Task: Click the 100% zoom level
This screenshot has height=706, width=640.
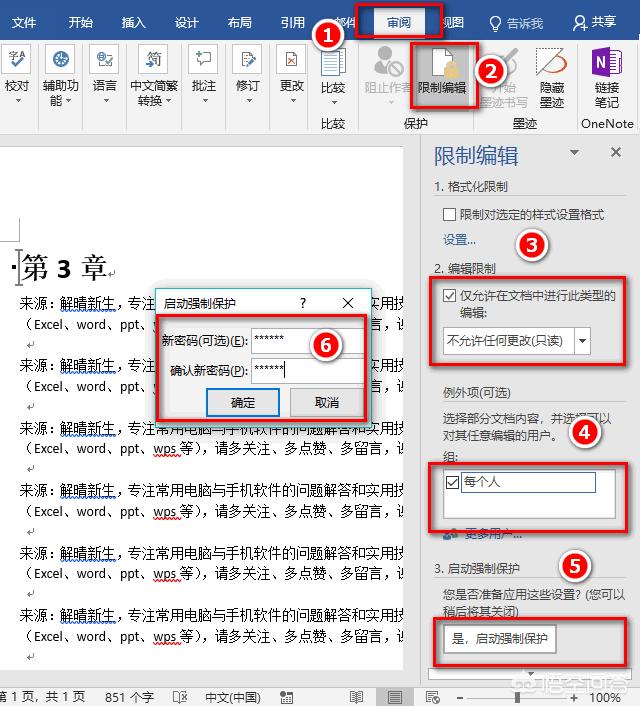Action: 604,697
